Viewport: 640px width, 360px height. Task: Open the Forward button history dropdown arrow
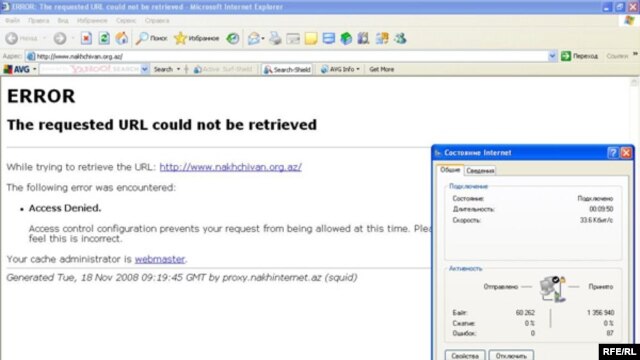coord(73,38)
